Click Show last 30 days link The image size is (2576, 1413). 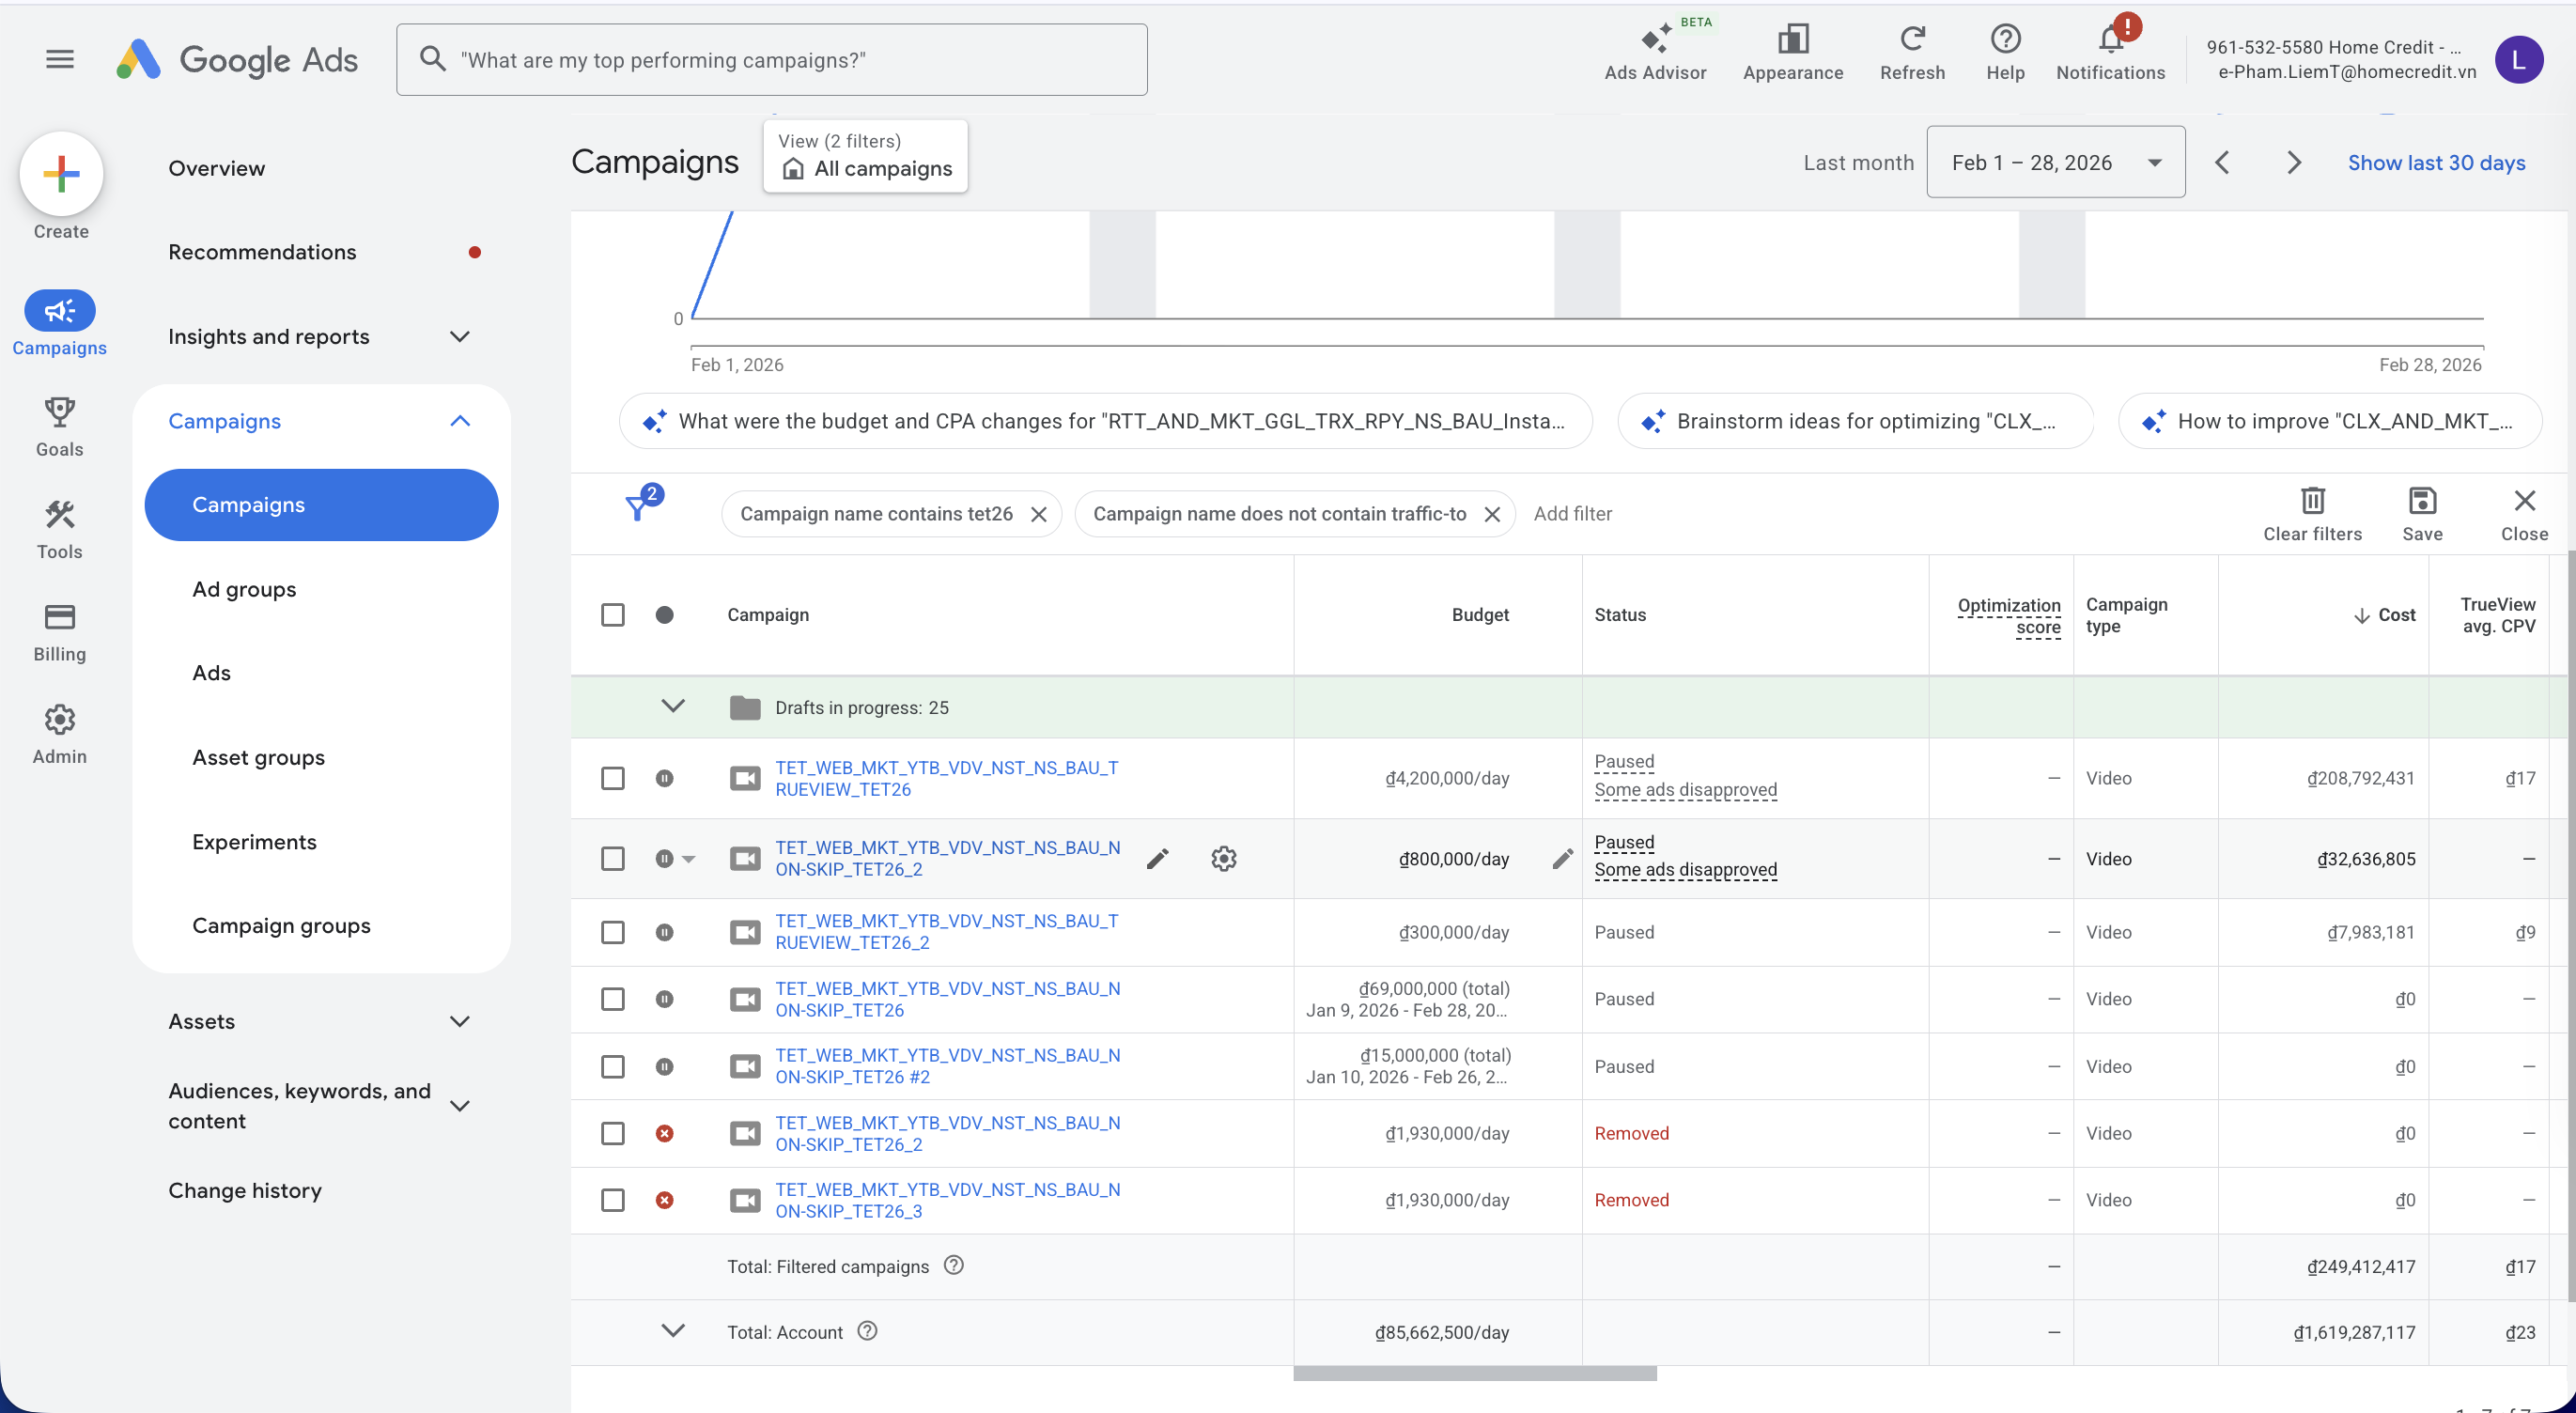coord(2436,163)
